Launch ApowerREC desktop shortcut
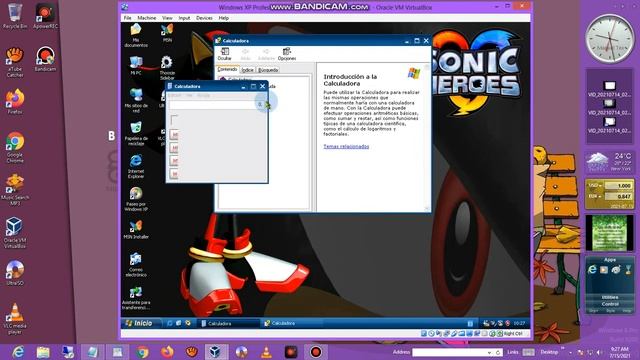The image size is (640, 360). click(x=45, y=16)
